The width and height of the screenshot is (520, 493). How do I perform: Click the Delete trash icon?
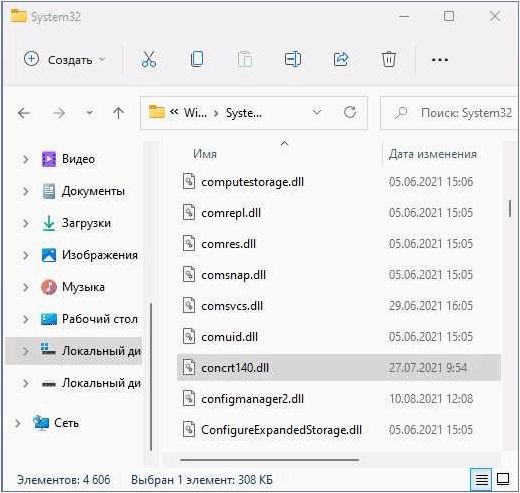coord(389,60)
